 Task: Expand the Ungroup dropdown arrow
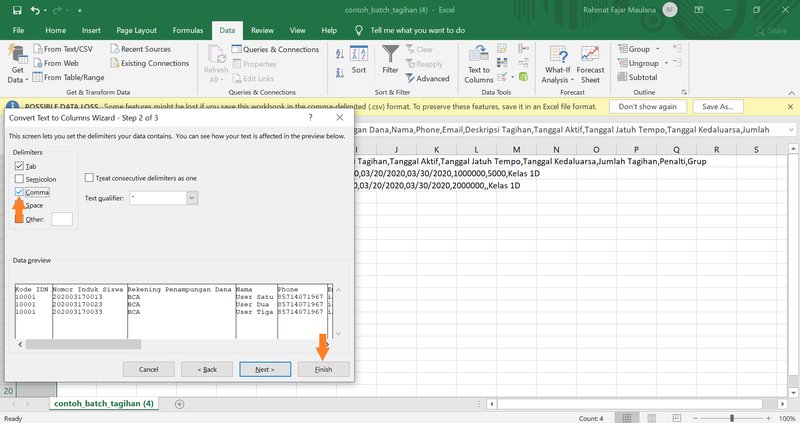[x=666, y=63]
